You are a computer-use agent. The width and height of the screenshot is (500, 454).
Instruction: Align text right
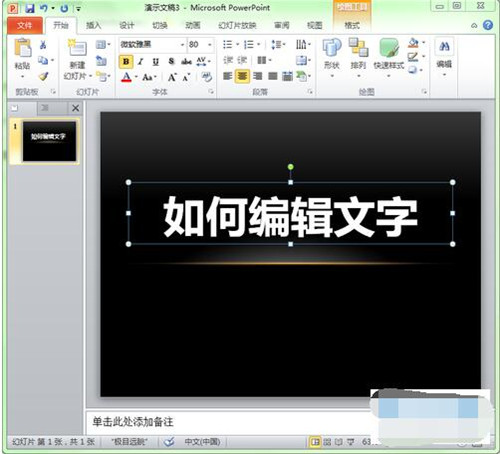[x=257, y=76]
